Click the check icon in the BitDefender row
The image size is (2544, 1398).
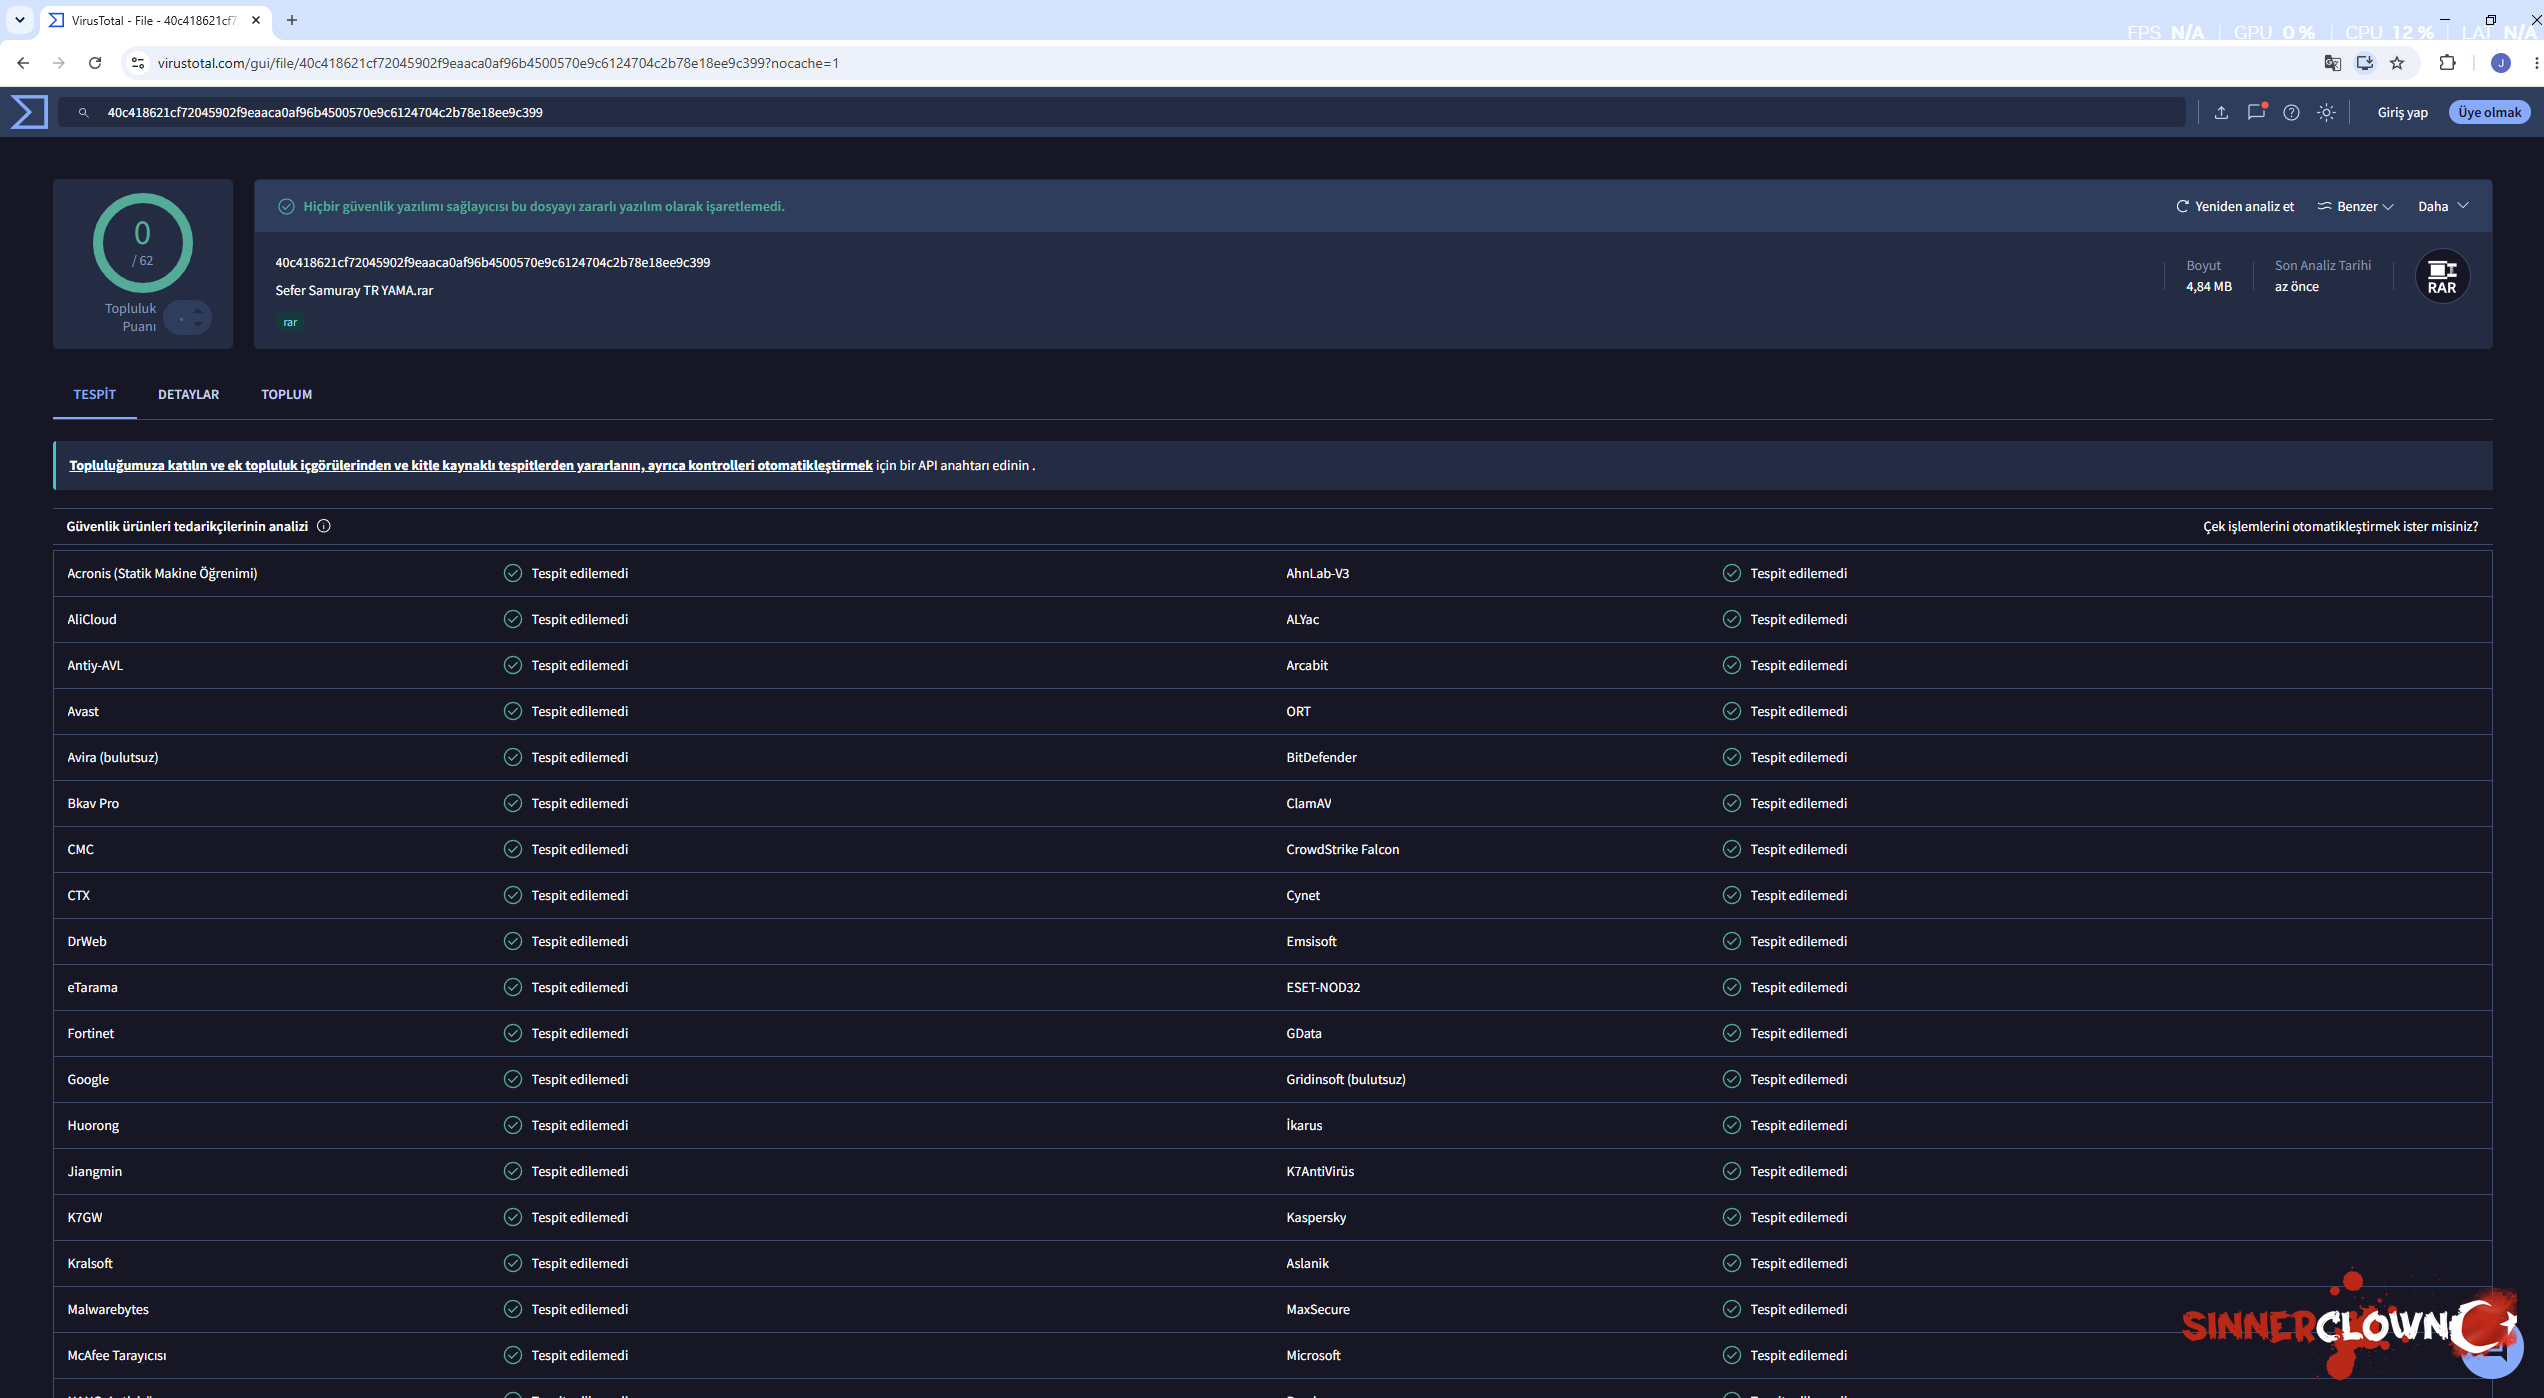[x=1732, y=757]
